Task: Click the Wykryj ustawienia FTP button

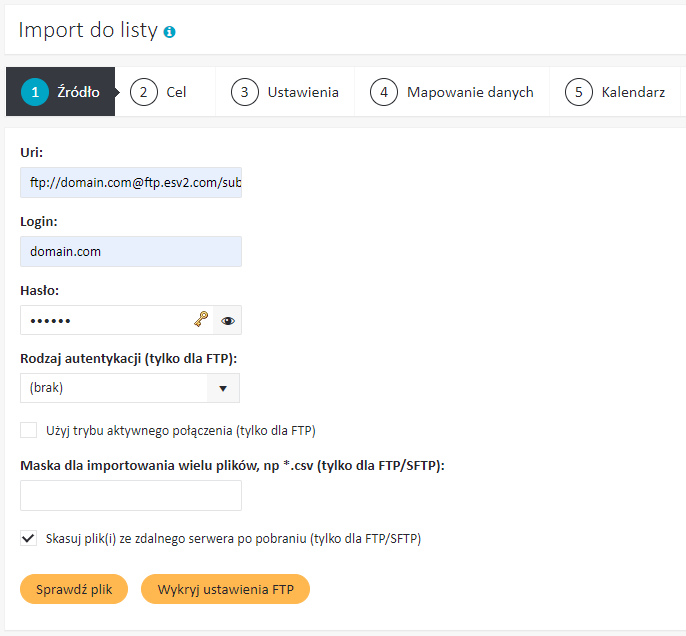Action: point(225,589)
